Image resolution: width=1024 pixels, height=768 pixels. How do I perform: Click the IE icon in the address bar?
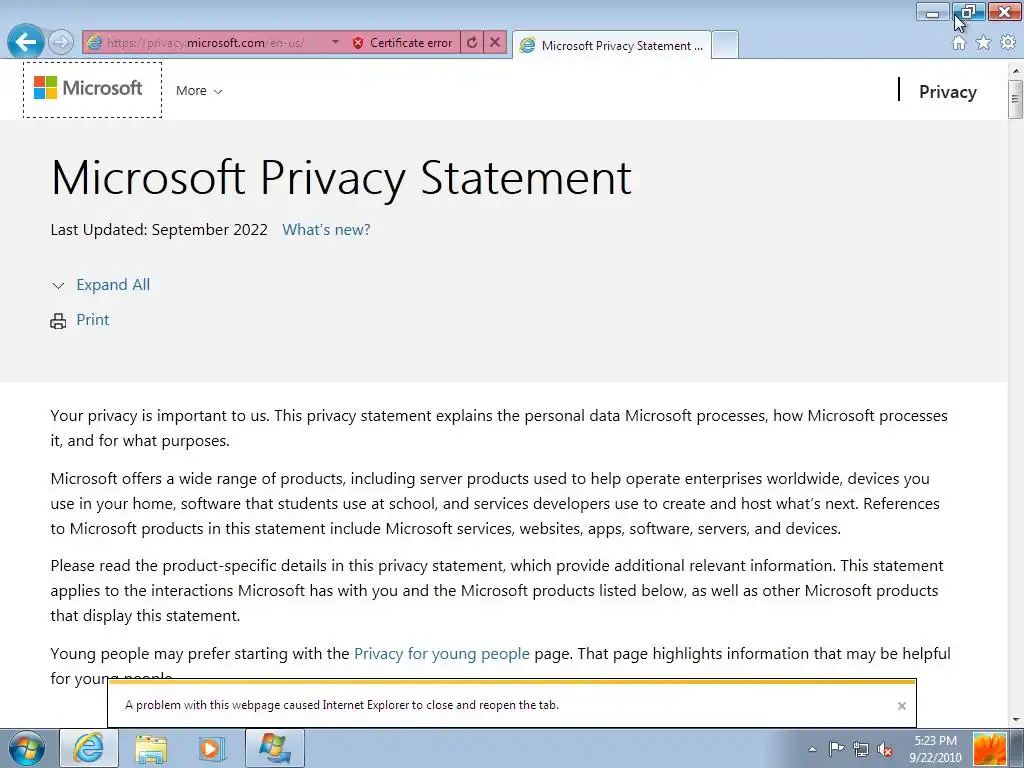click(x=95, y=42)
